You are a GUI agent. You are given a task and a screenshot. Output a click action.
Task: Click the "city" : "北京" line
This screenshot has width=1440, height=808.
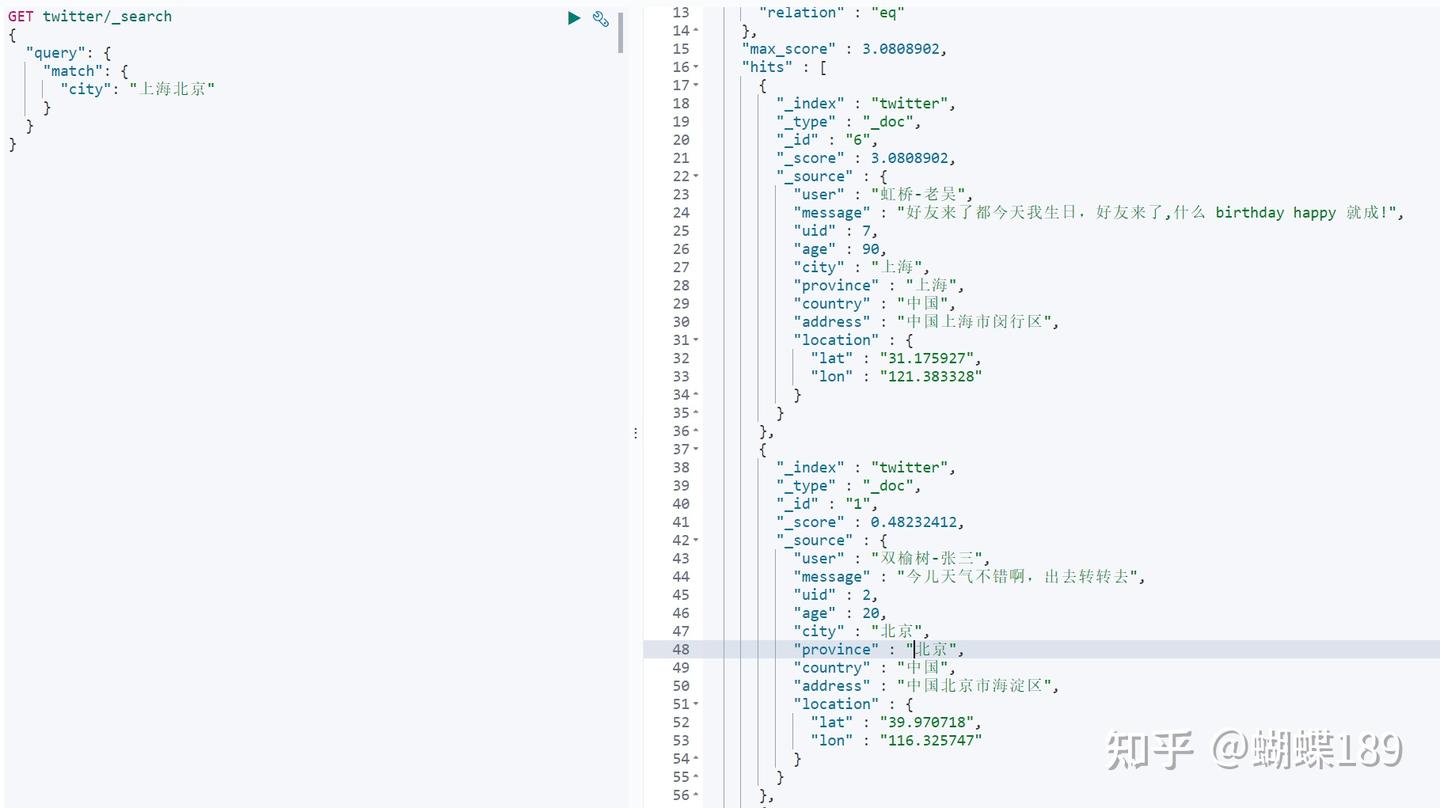862,631
